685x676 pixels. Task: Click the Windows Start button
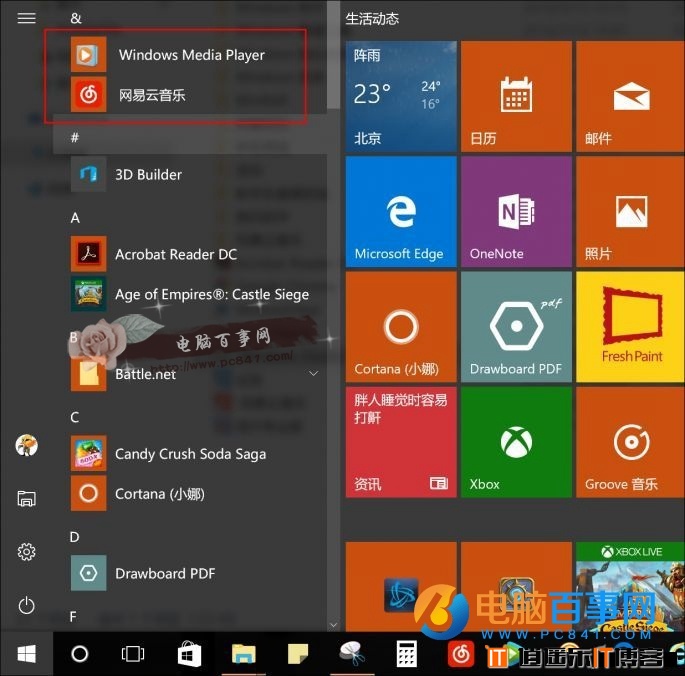click(27, 654)
